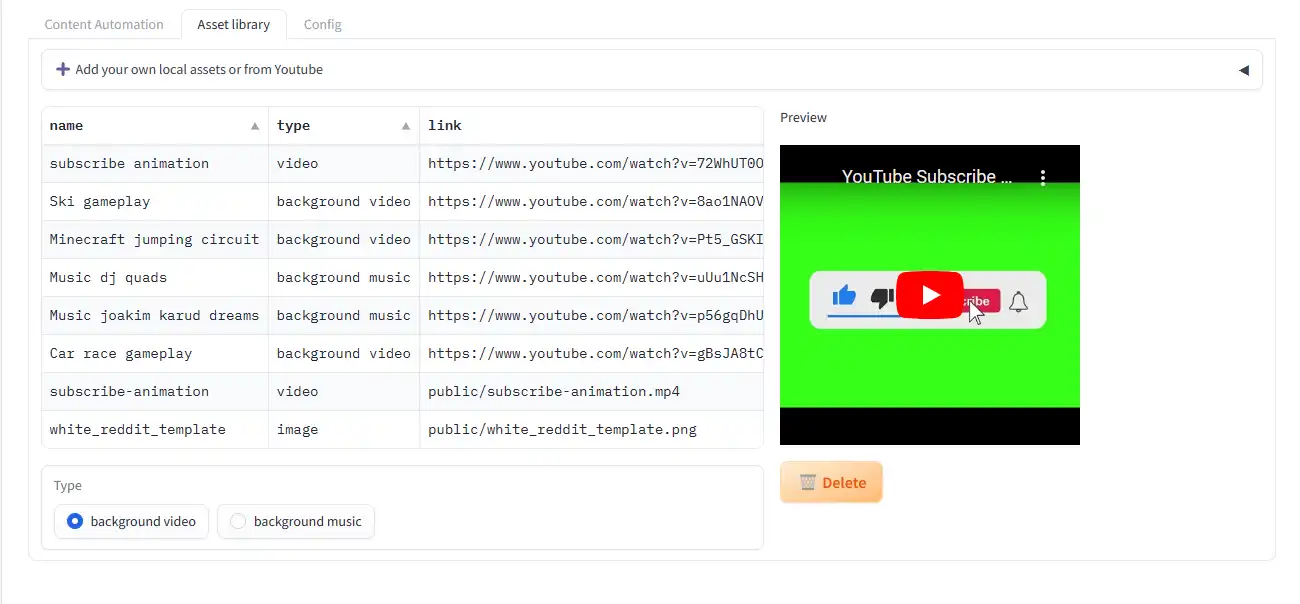Select the Asset library tab
Screen dimensions: 1300x604
(233, 24)
